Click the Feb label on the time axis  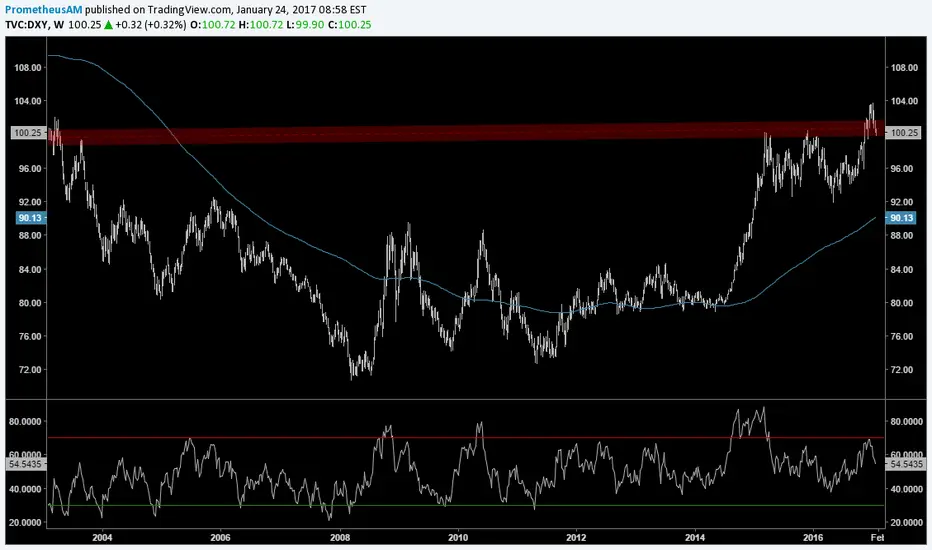tap(877, 538)
